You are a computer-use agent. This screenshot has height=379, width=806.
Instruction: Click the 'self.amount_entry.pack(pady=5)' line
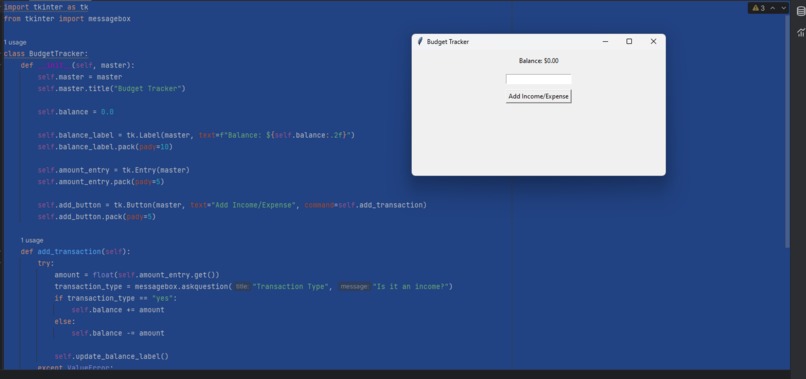(101, 182)
